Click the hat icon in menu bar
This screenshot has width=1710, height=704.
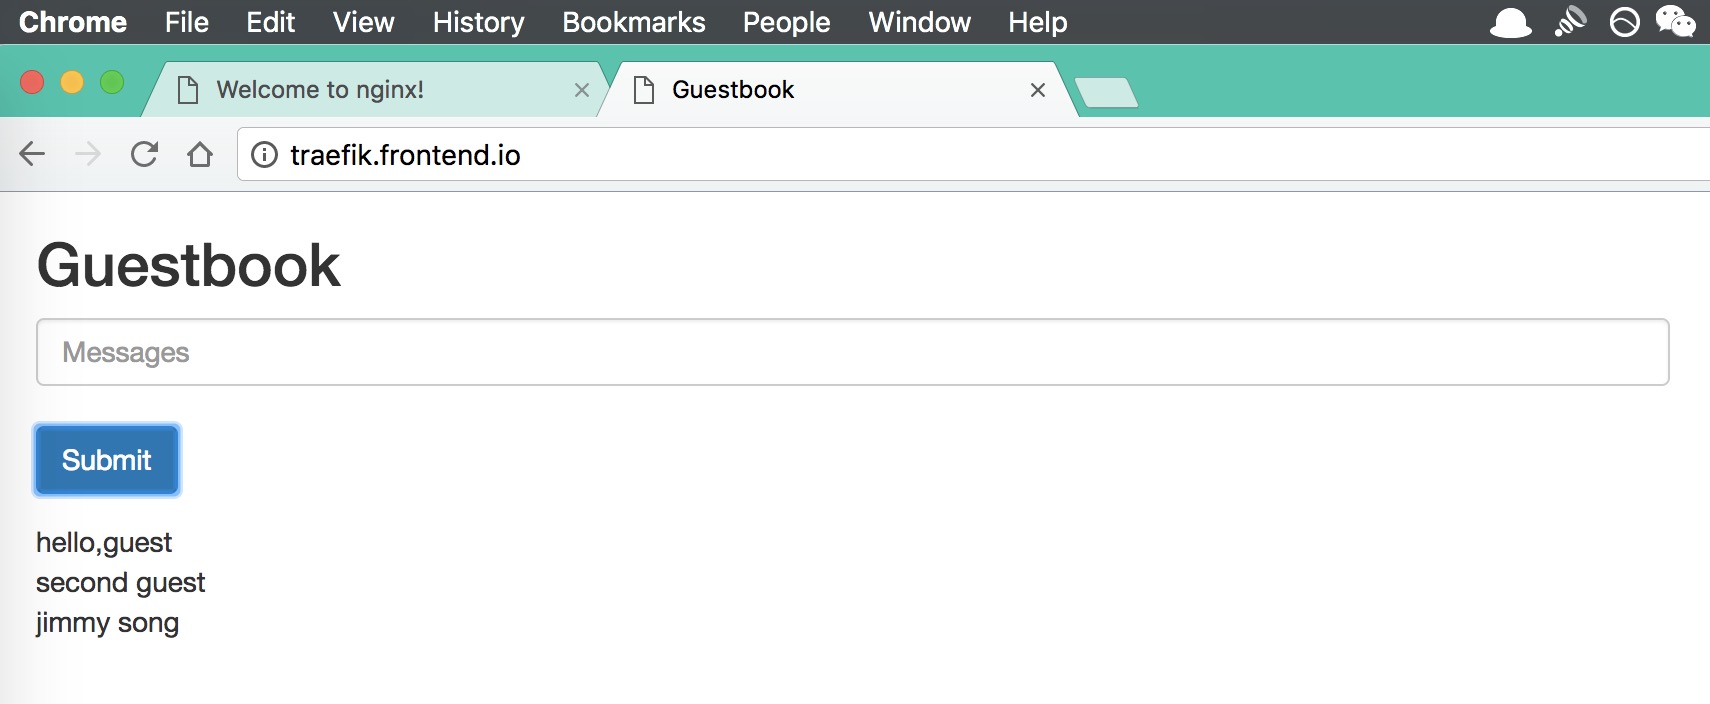1510,21
